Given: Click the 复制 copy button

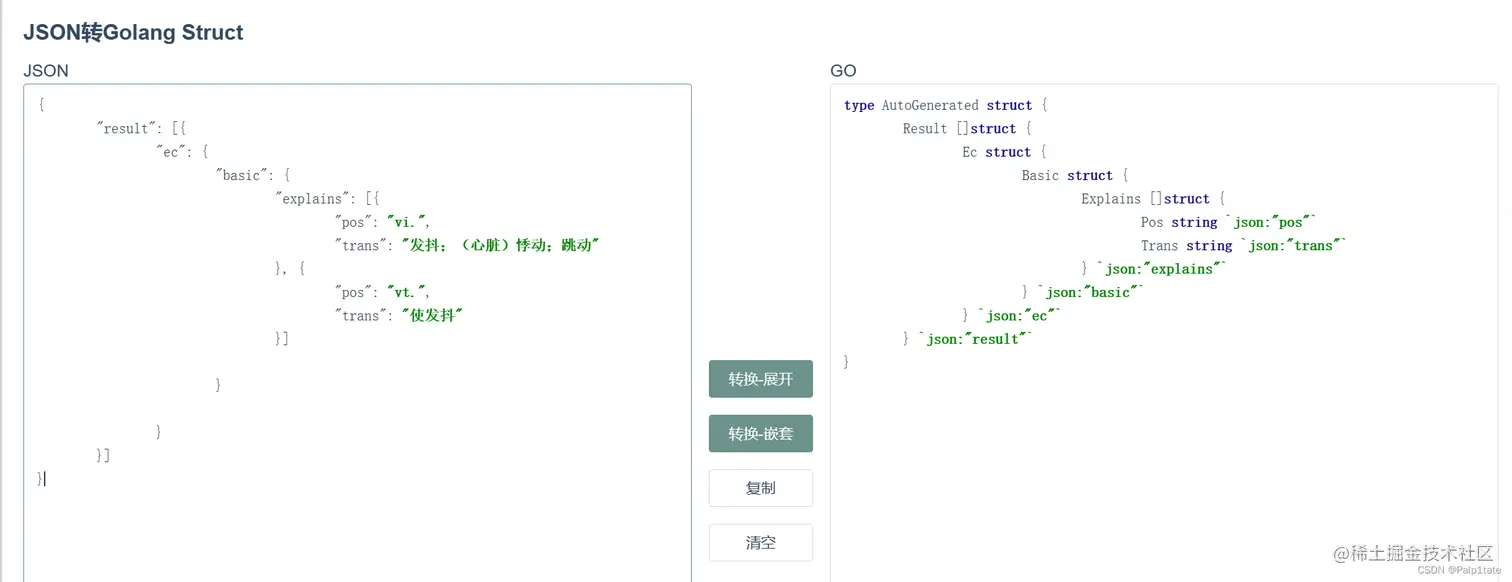Looking at the screenshot, I should click(760, 488).
